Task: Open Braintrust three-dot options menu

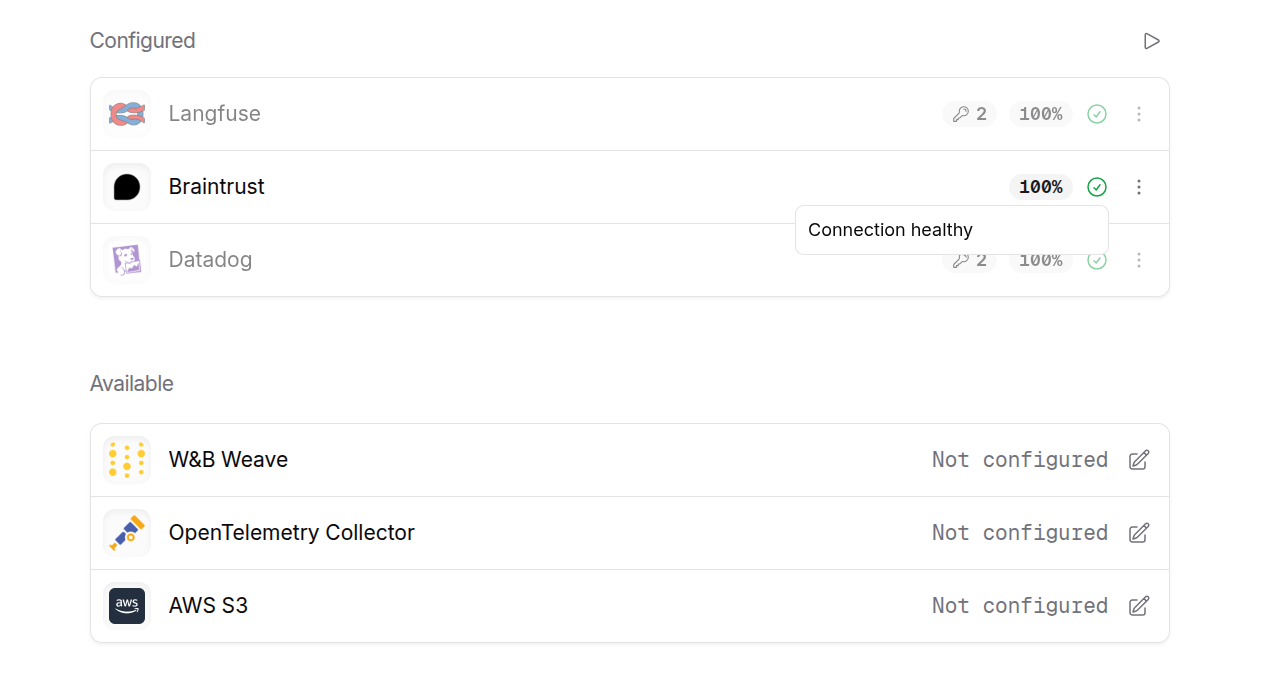Action: tap(1138, 187)
